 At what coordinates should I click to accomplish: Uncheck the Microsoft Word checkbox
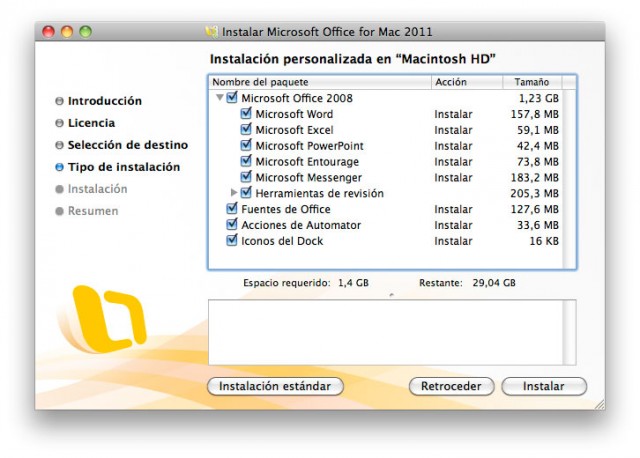pos(246,113)
